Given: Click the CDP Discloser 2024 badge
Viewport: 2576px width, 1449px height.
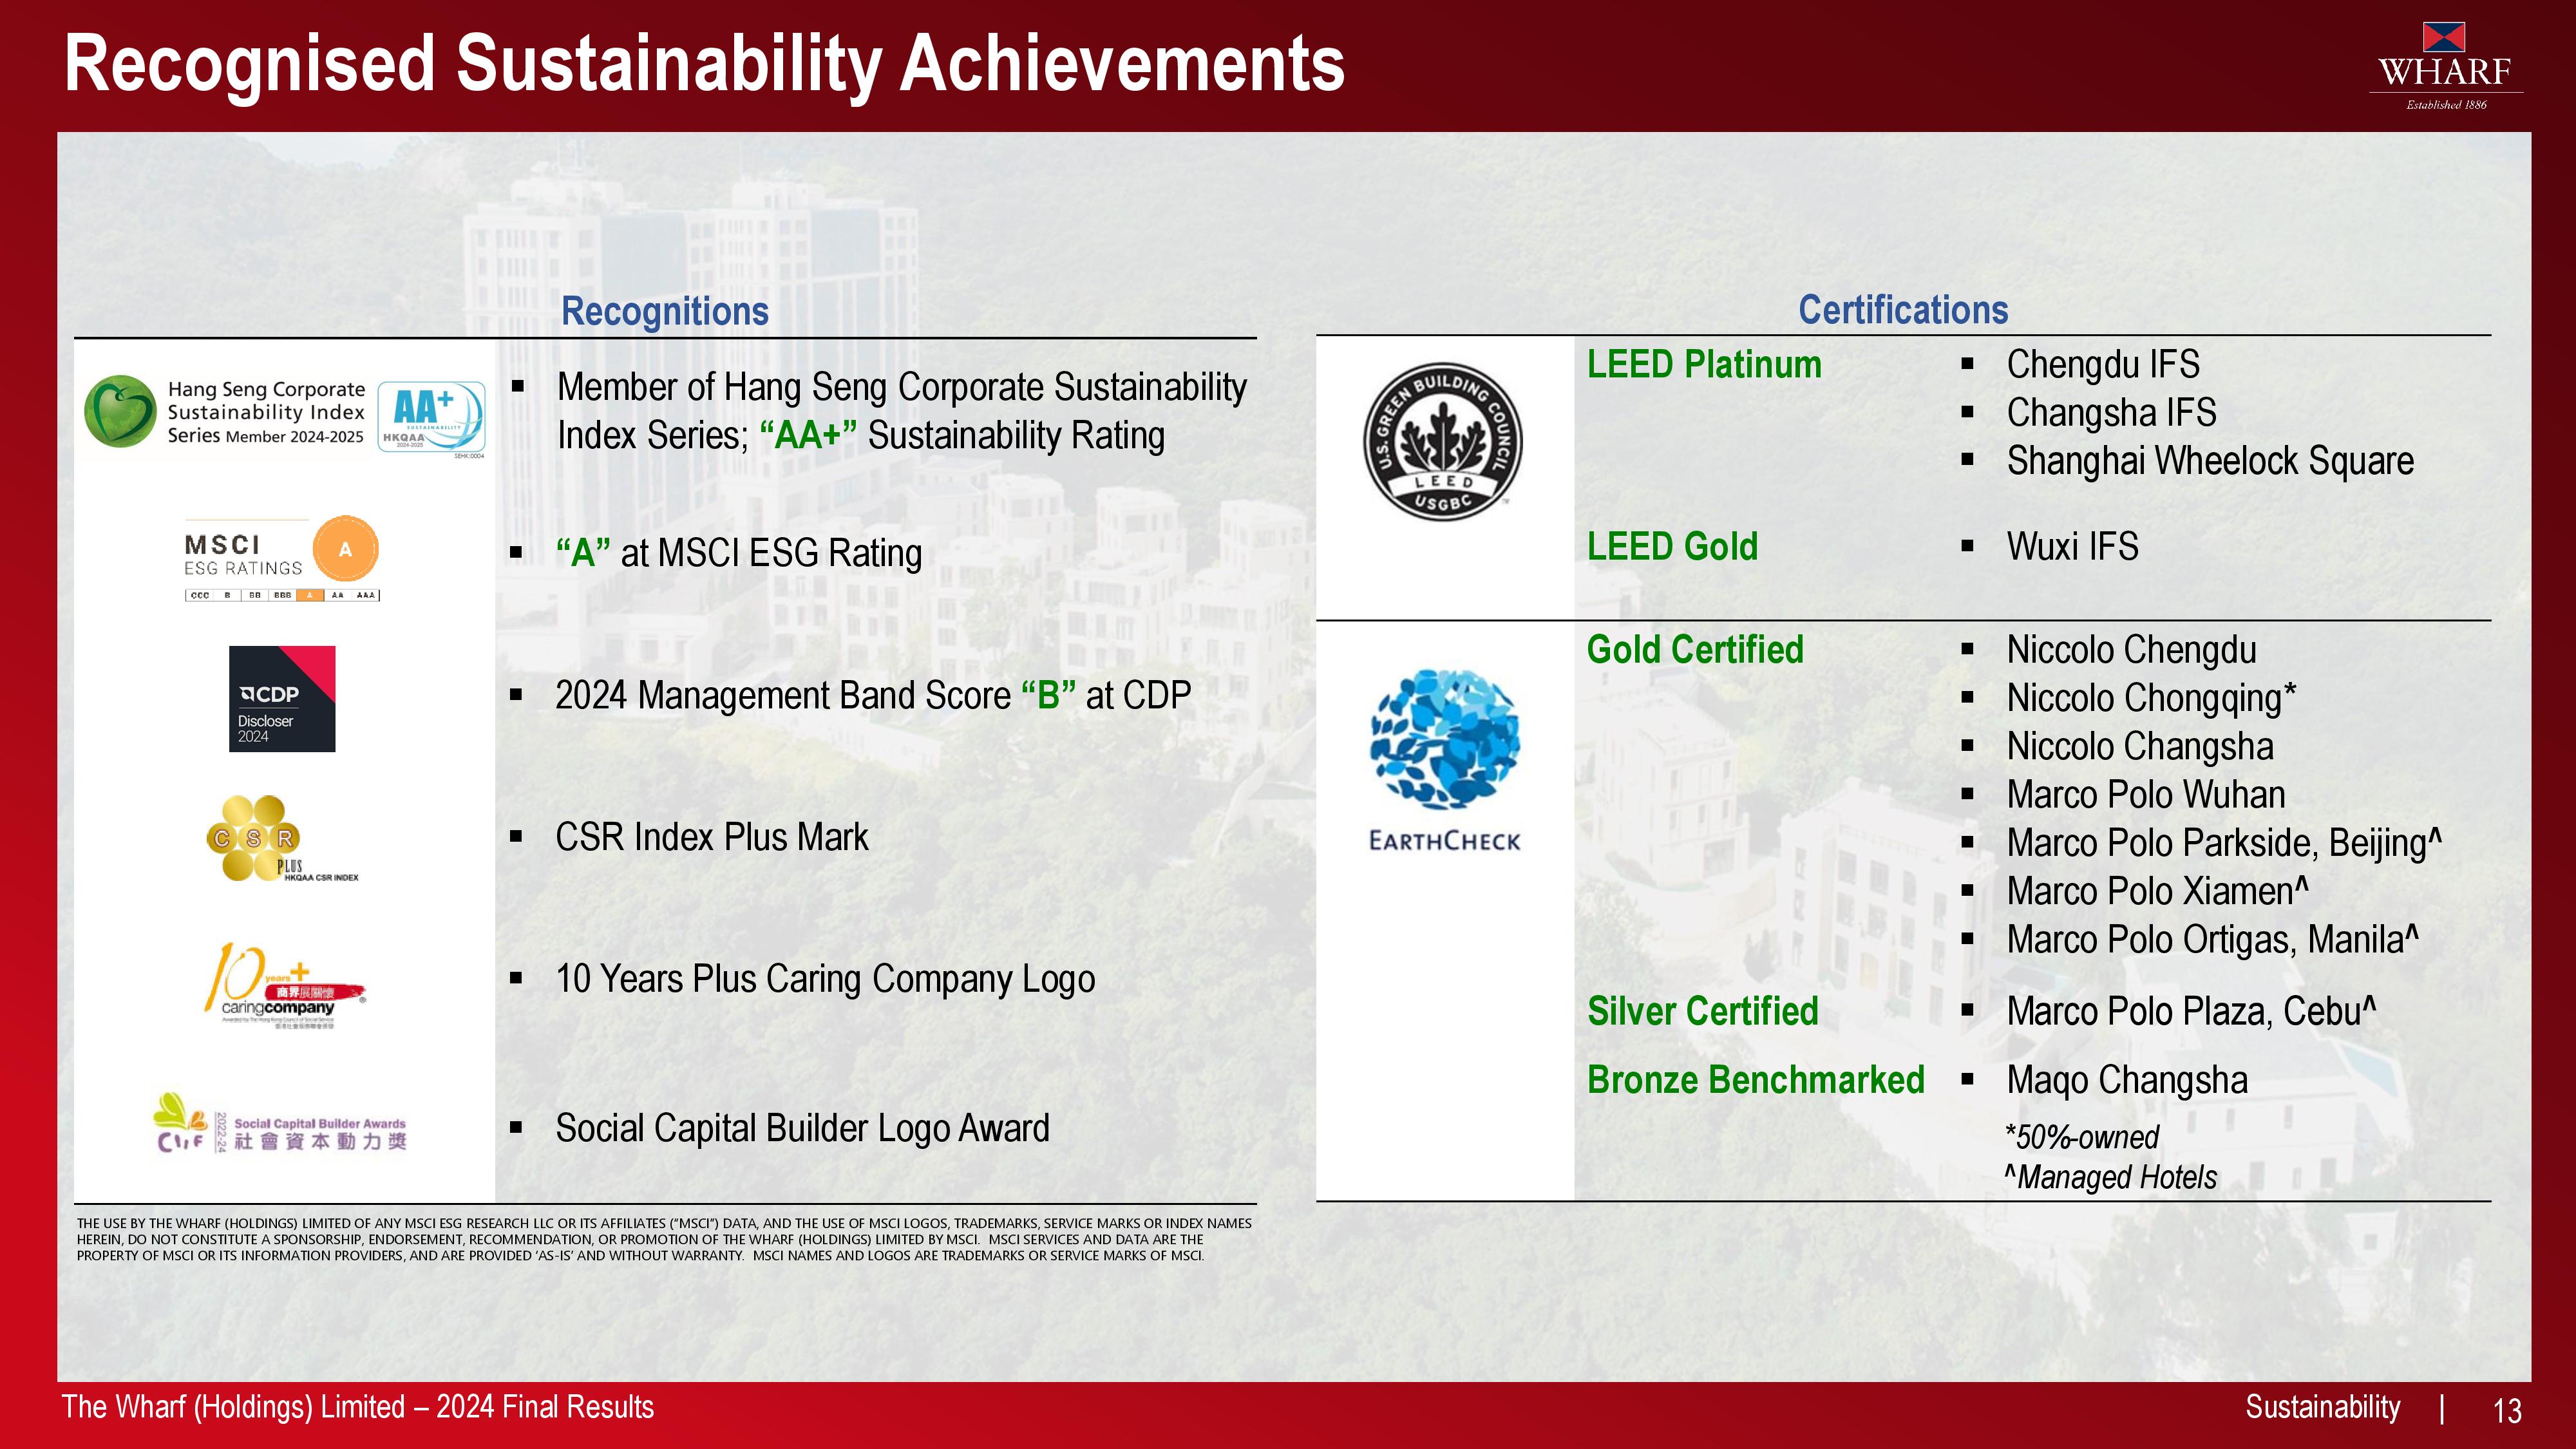Looking at the screenshot, I should (x=282, y=699).
